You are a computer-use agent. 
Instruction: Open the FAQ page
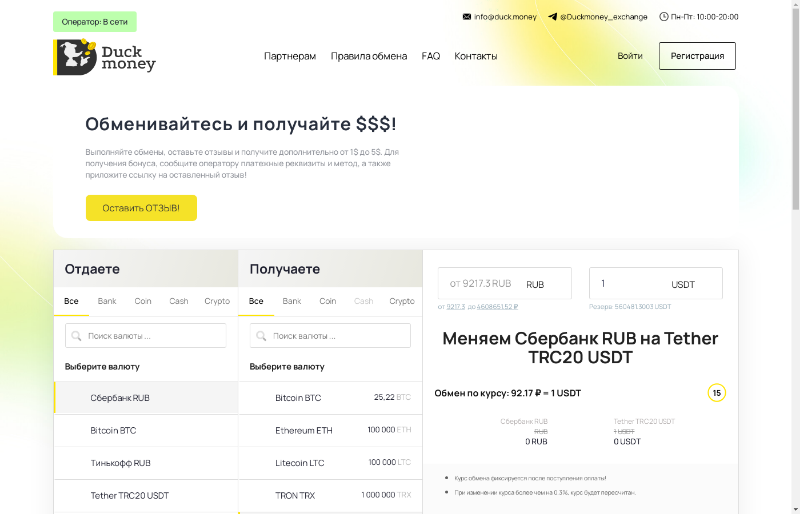tap(431, 57)
